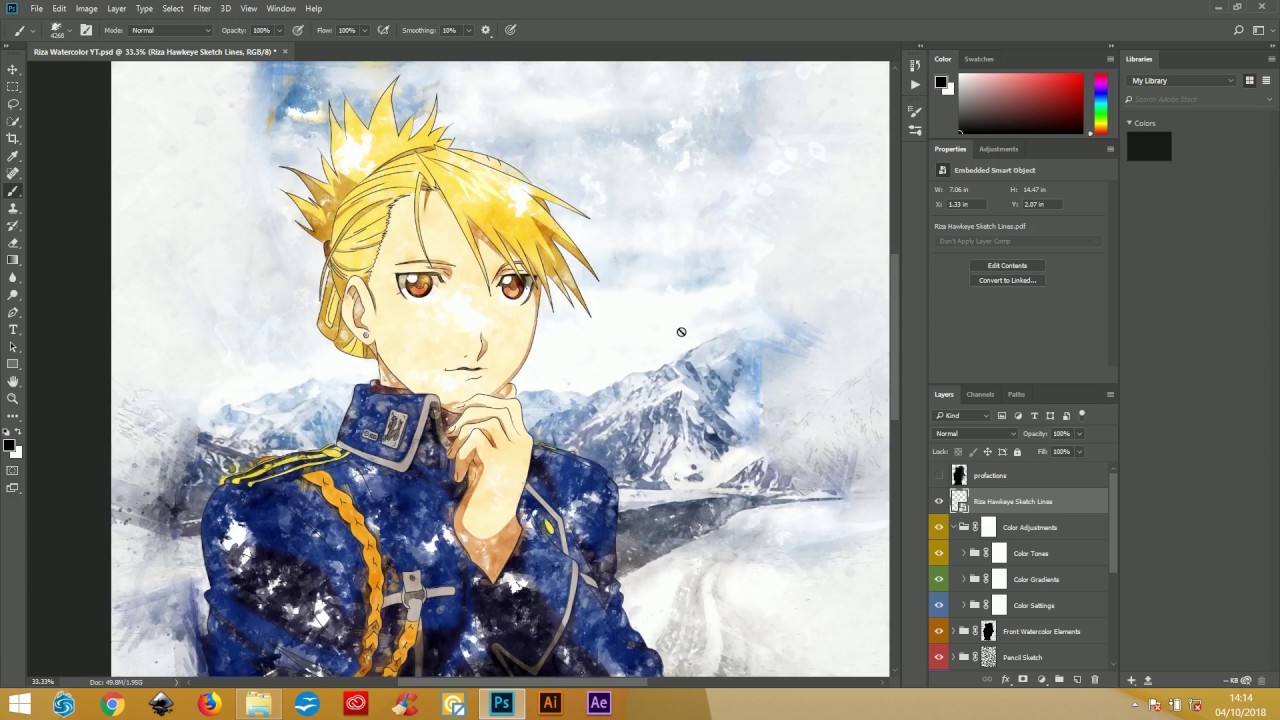Viewport: 1280px width, 720px height.
Task: Enable airbrush-style build-up effects
Action: coord(383,30)
